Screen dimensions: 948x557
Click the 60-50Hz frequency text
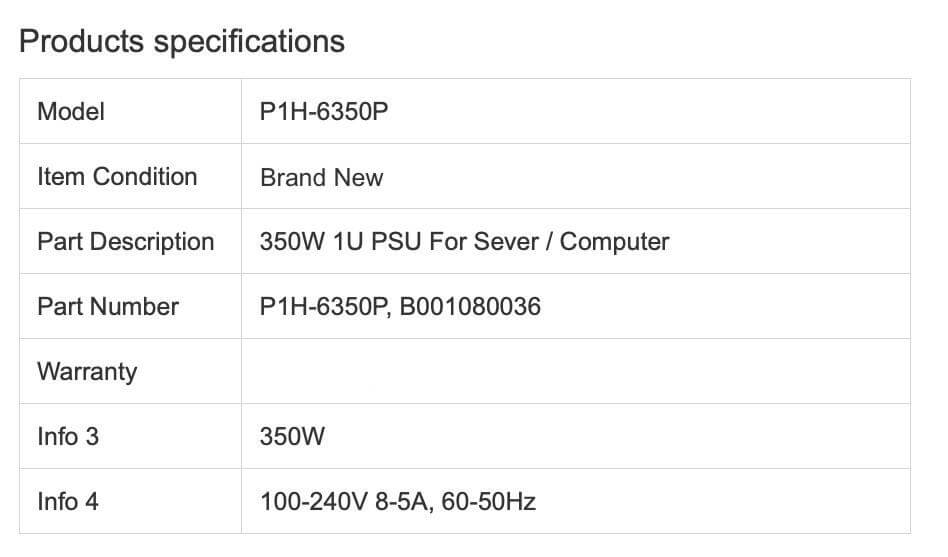click(489, 502)
